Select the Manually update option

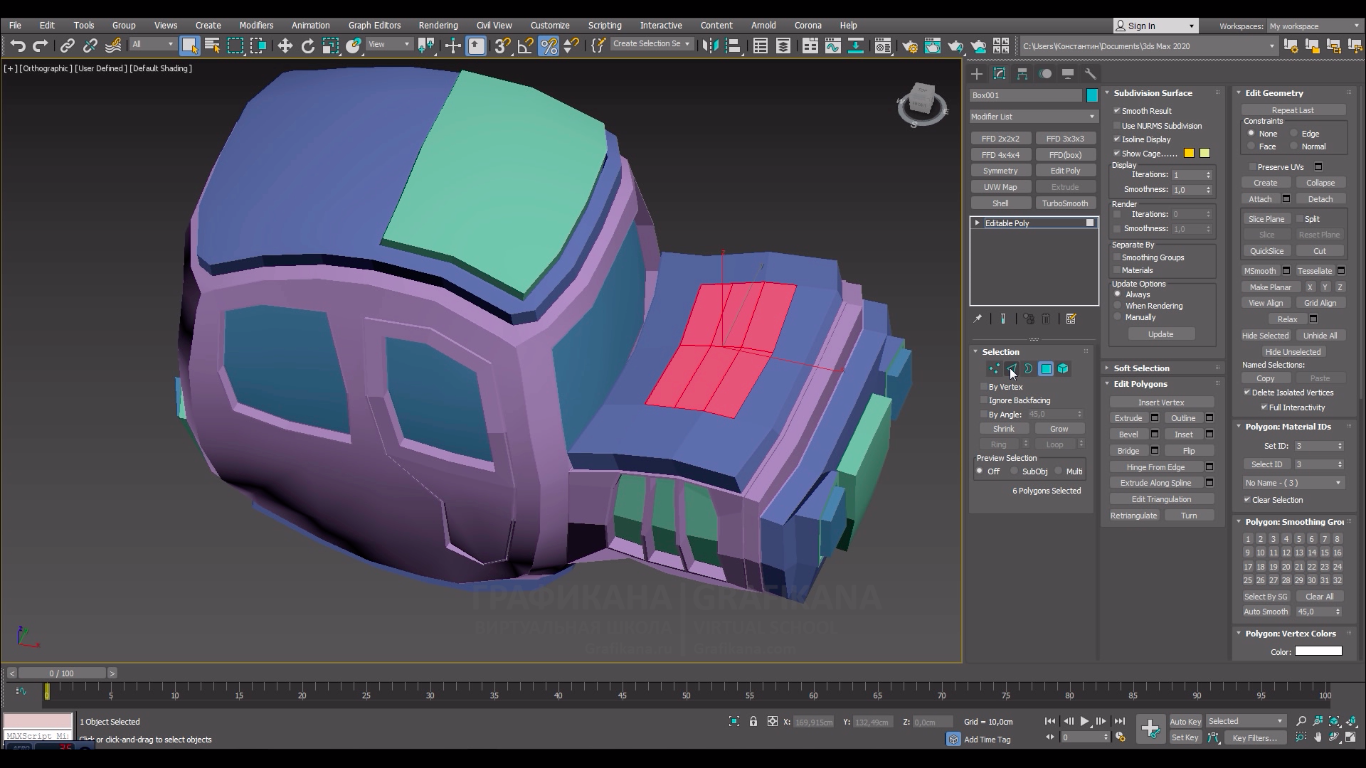1118,317
